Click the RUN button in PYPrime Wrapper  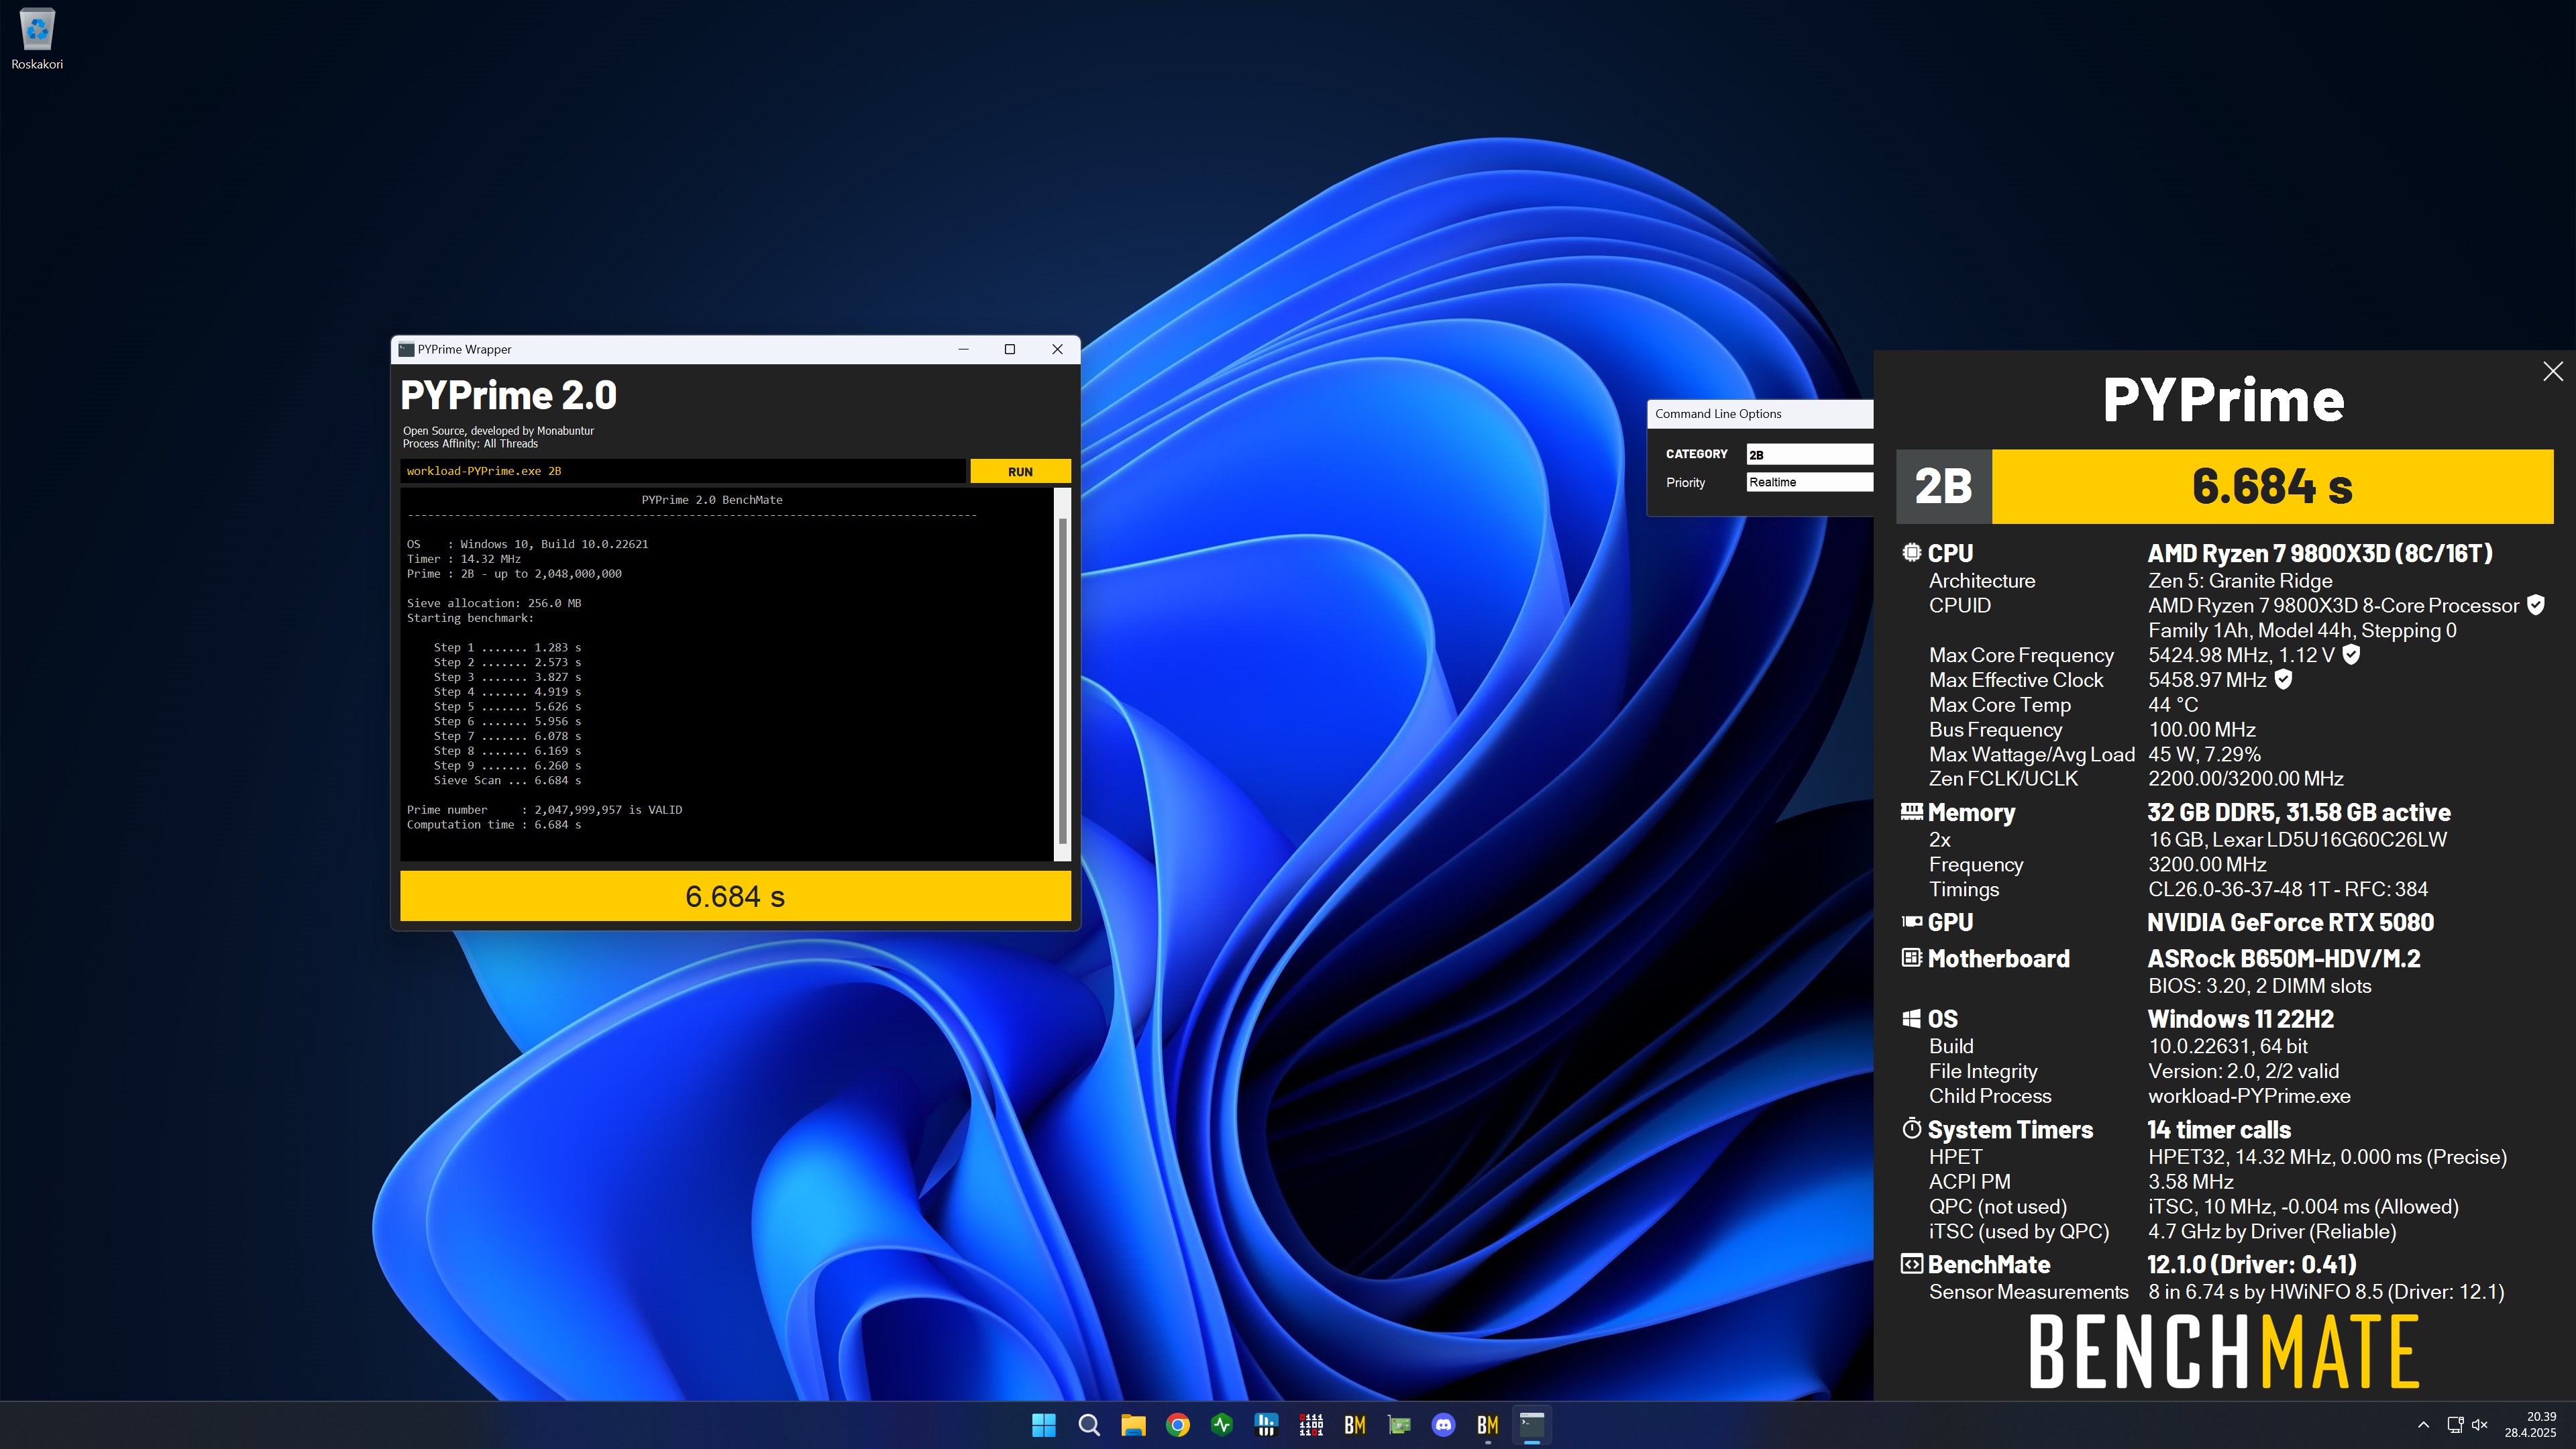(x=1020, y=471)
